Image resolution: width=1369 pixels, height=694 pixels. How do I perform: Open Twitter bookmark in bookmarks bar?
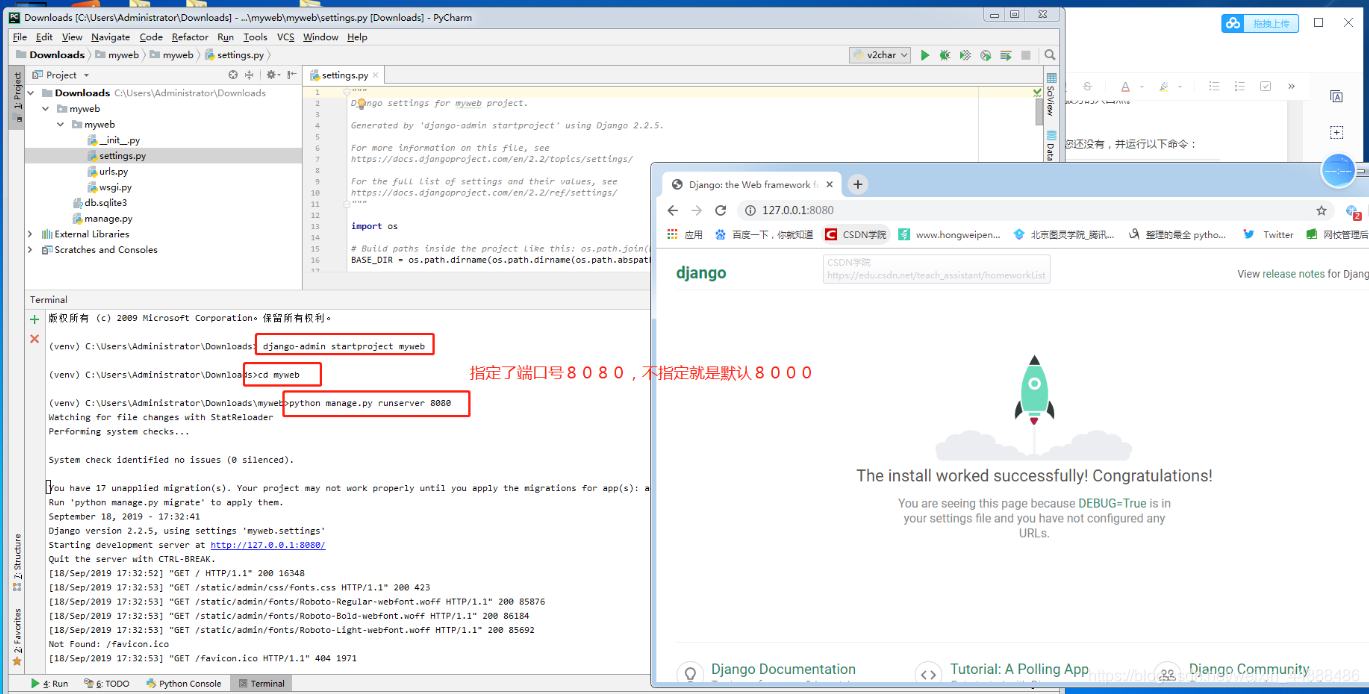(1268, 235)
